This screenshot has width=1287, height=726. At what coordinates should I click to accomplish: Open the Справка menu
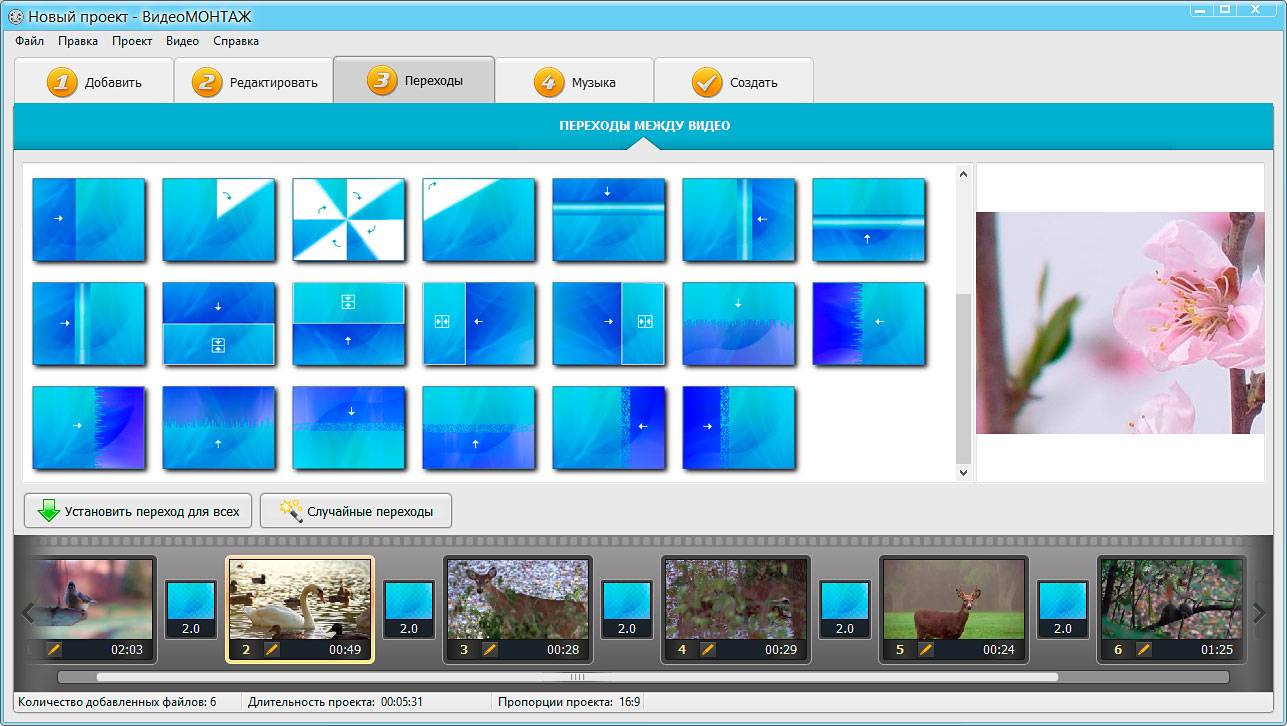point(236,41)
